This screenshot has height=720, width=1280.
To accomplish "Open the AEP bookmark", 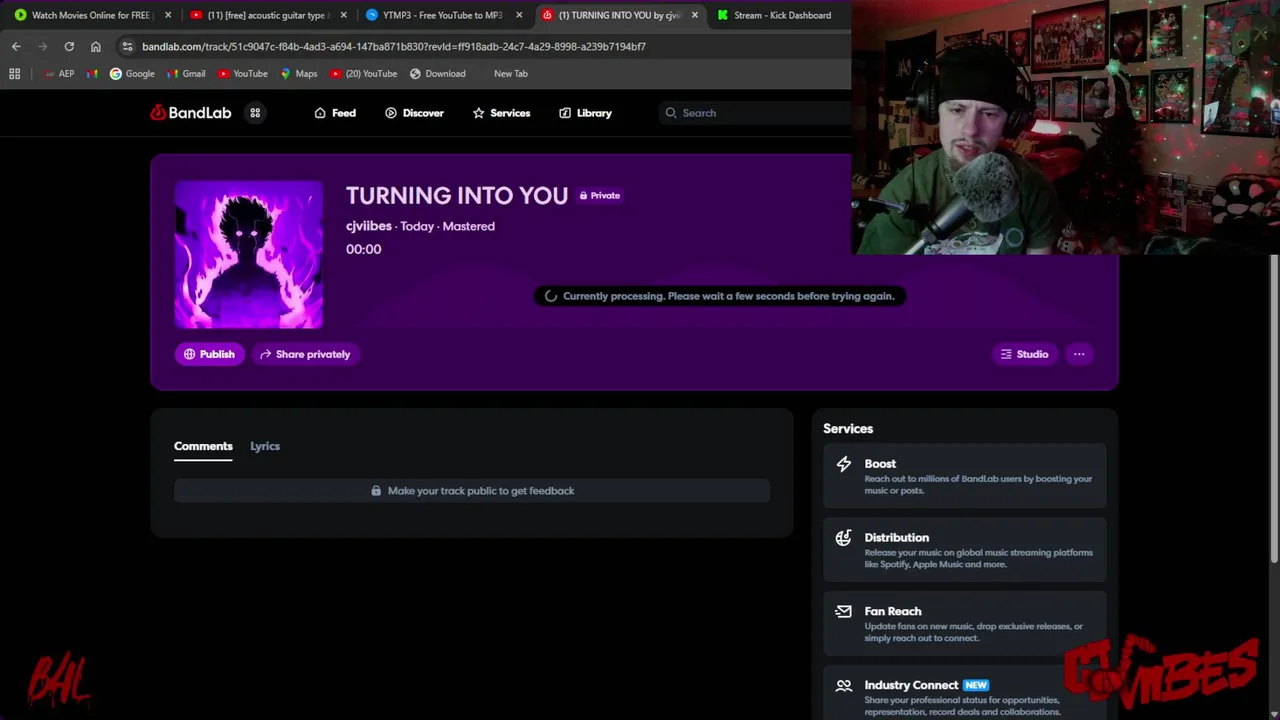I will pos(58,73).
